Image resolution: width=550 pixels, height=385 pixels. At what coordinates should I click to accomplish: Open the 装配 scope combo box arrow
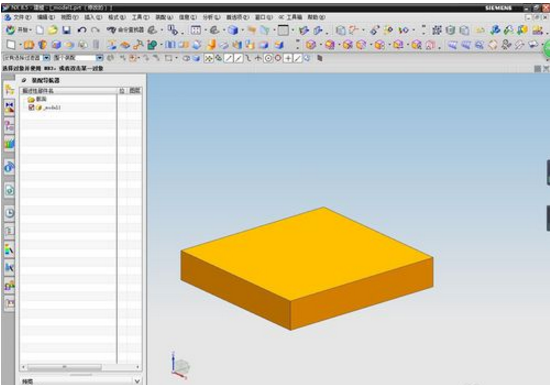[100, 58]
